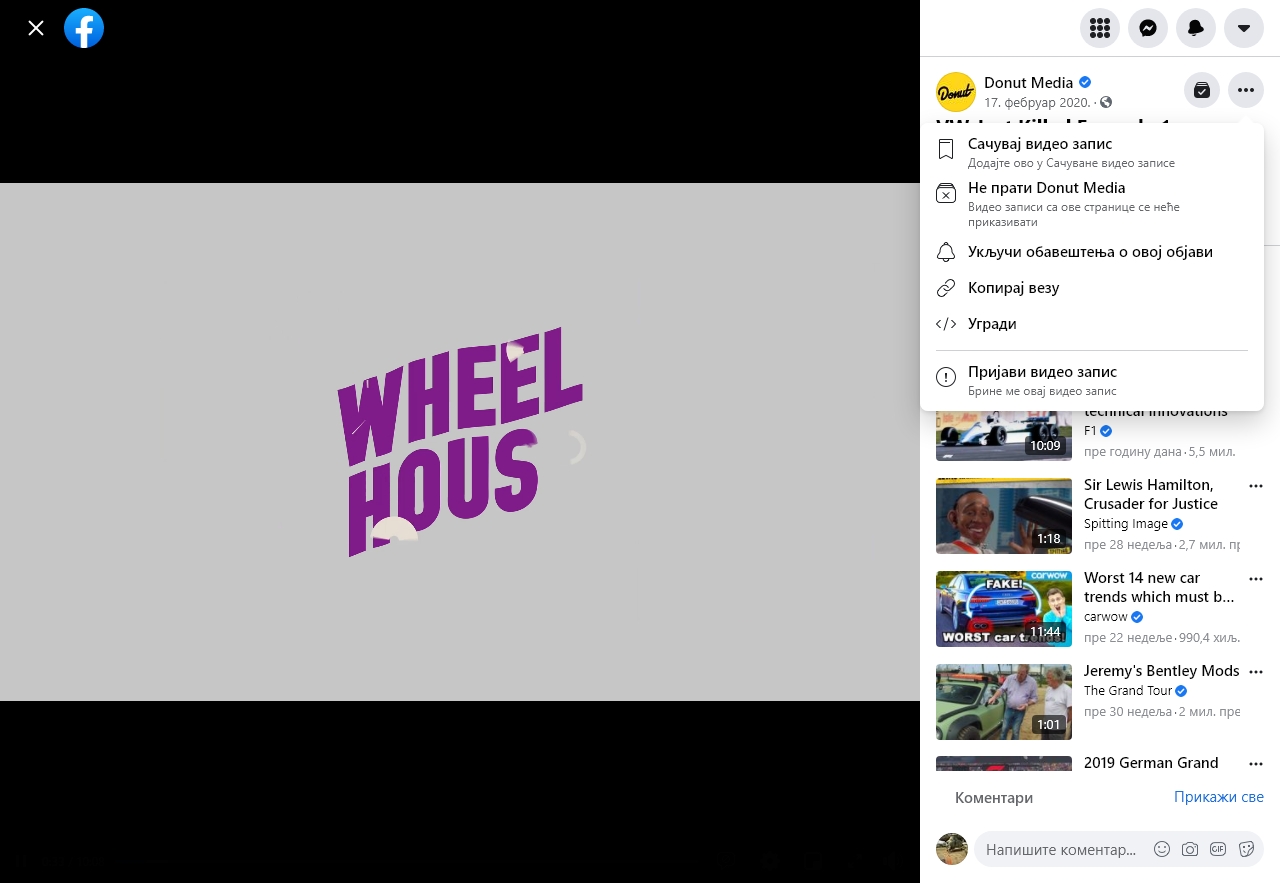Open the Facebook home logo
Screen dimensions: 1280x883
pyautogui.click(x=84, y=28)
